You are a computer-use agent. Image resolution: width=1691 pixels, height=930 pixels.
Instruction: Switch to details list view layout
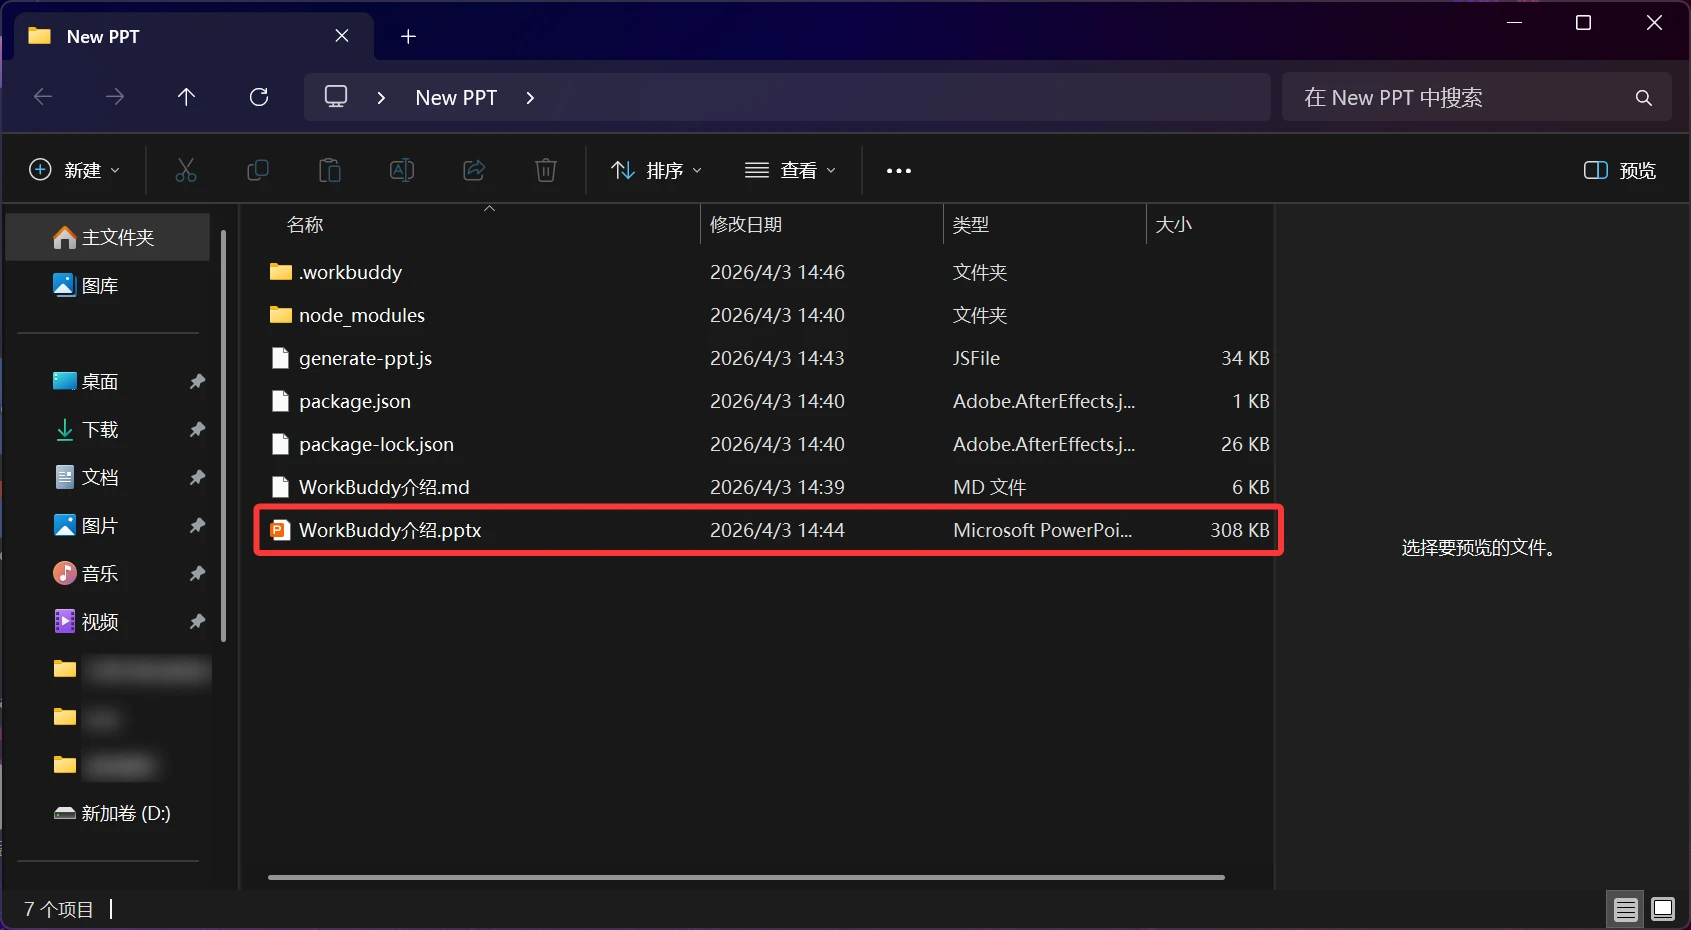(1626, 909)
